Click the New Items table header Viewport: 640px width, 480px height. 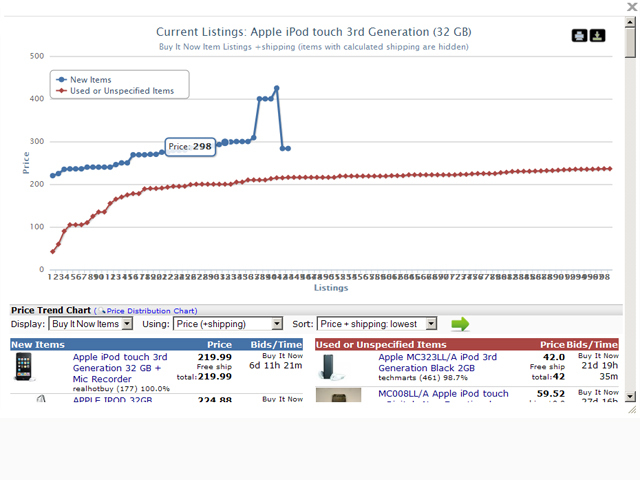coord(156,344)
